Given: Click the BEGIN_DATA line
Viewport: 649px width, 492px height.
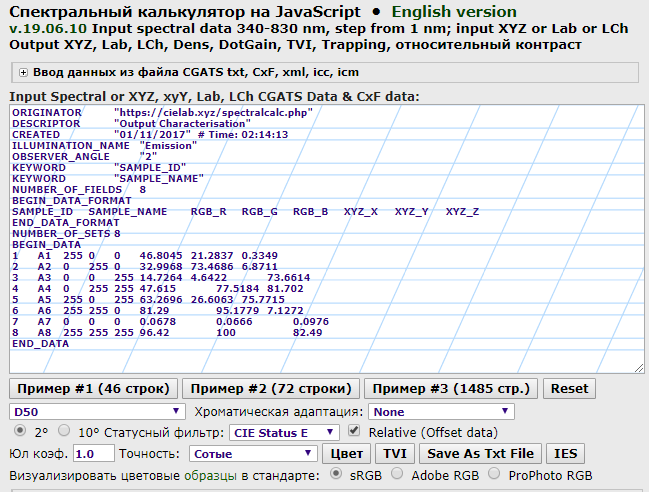Looking at the screenshot, I should coord(46,245).
